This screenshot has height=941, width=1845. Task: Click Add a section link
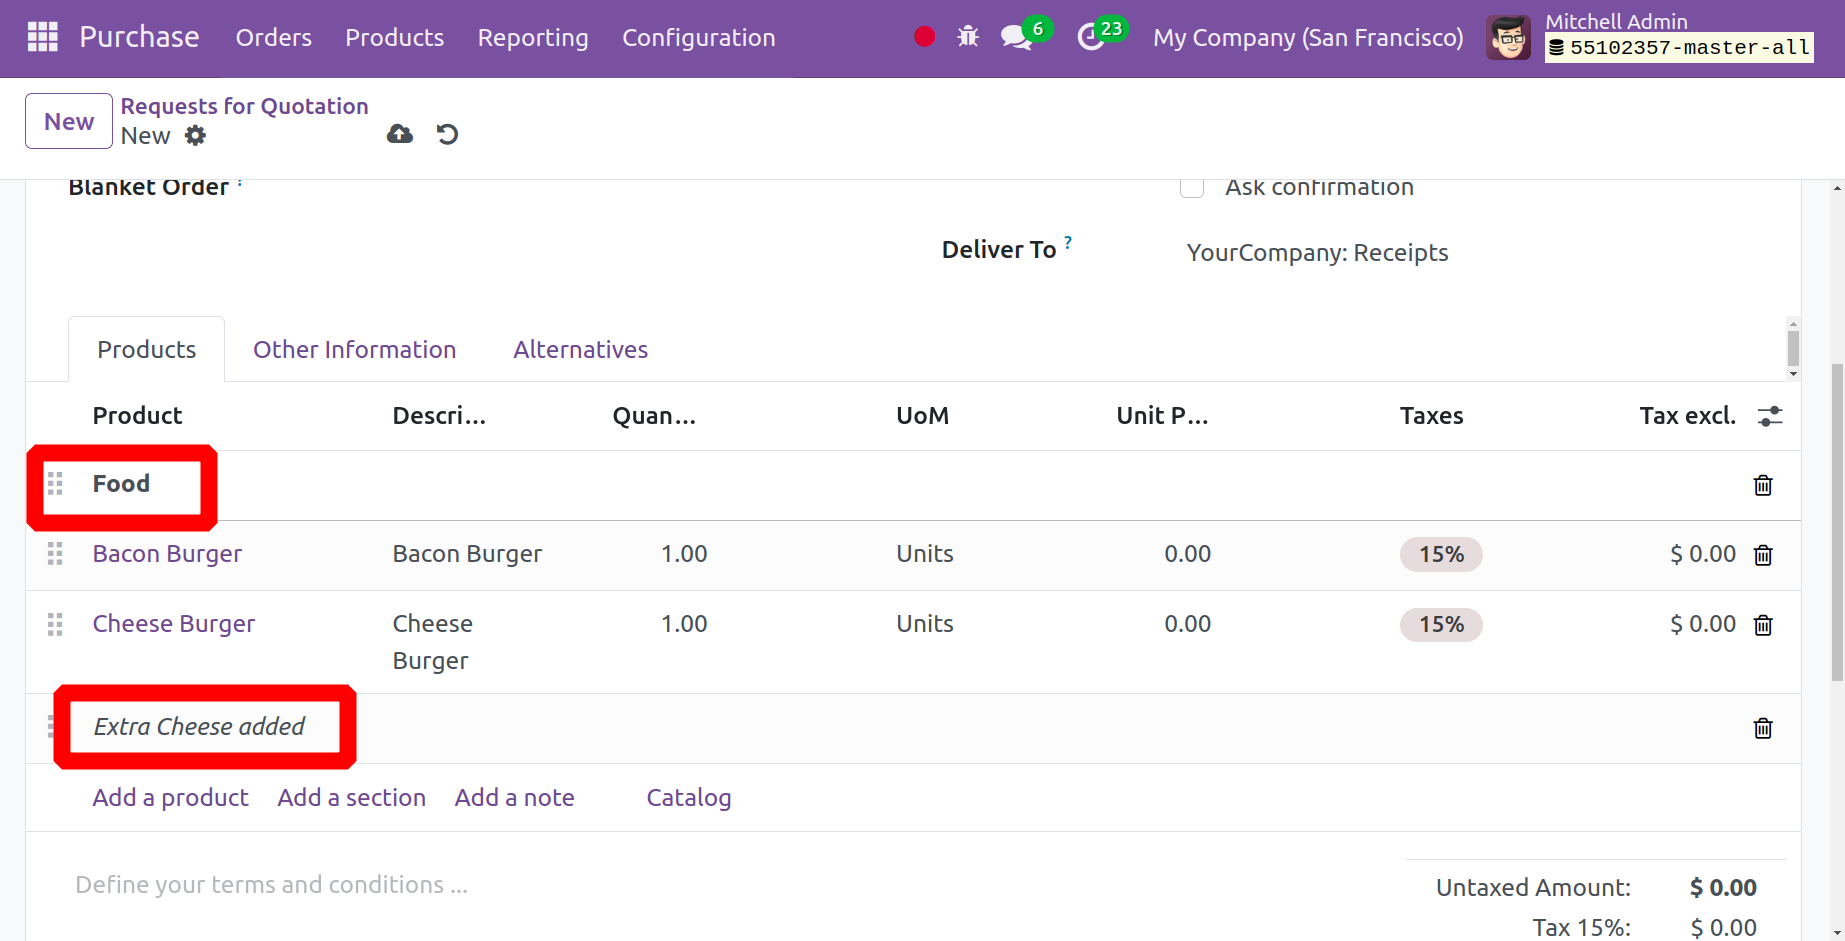click(352, 798)
